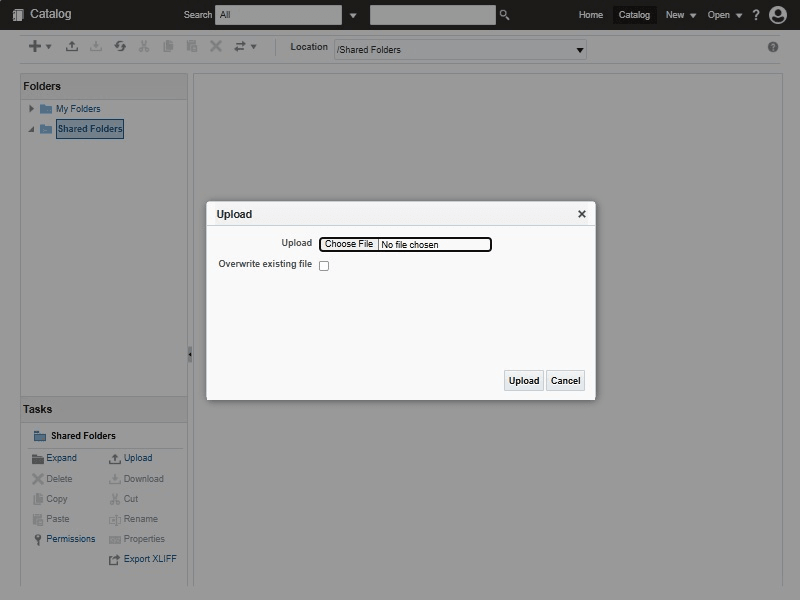800x600 pixels.
Task: Collapse the Shared Folders tree node
Action: point(31,129)
